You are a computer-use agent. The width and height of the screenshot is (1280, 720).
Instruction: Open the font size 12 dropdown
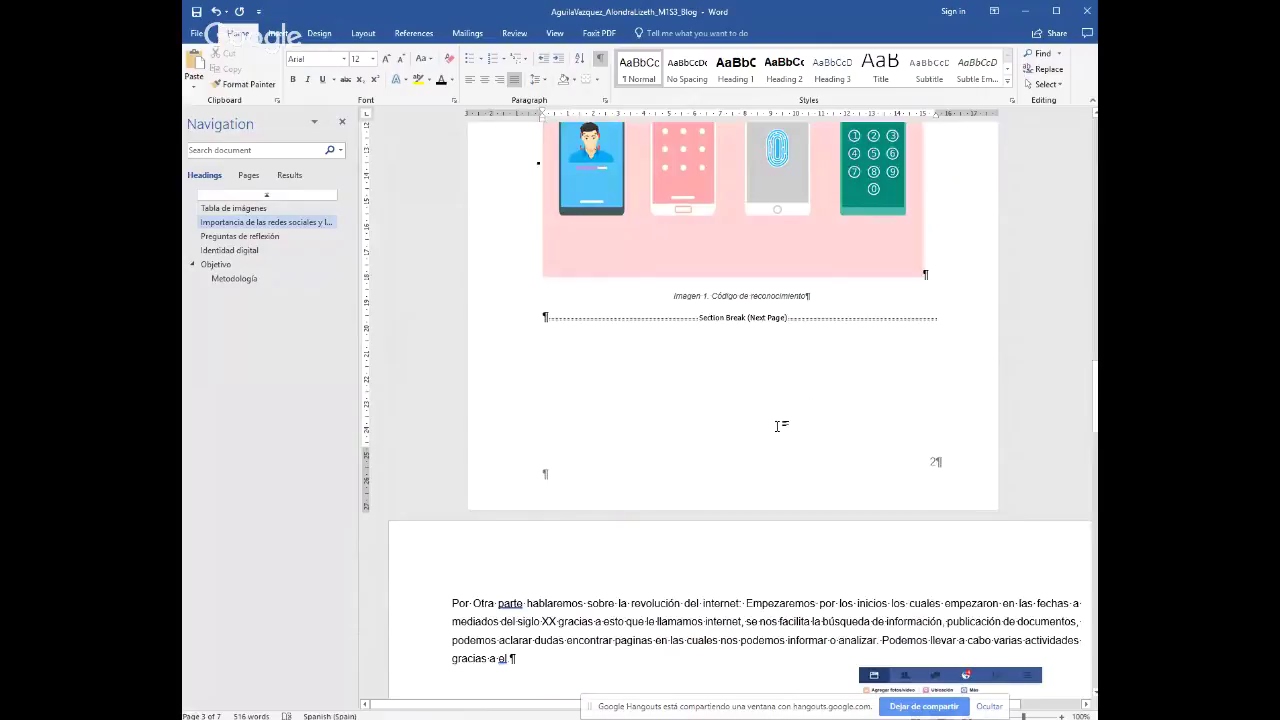(372, 59)
